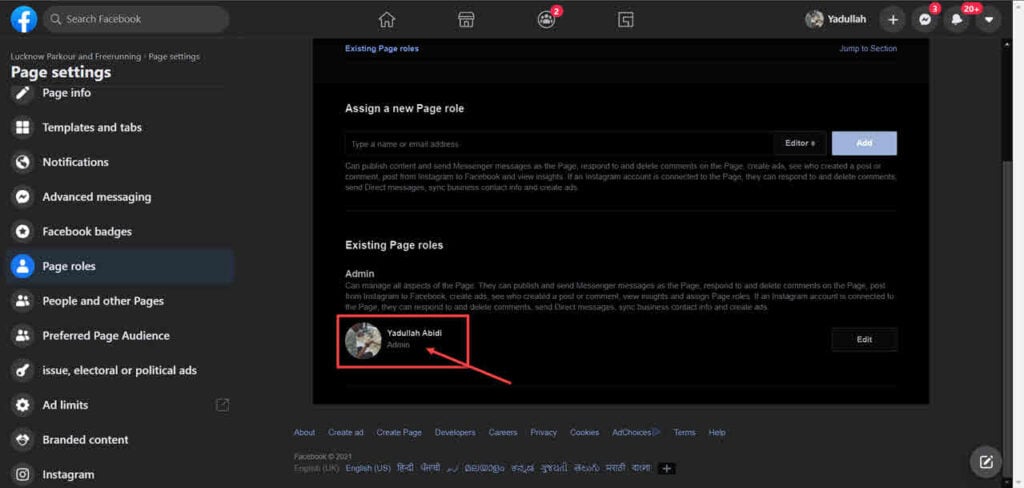Click the Lucknow Parkour and Freerunning breadcrumb
The height and width of the screenshot is (488, 1024).
tap(76, 57)
